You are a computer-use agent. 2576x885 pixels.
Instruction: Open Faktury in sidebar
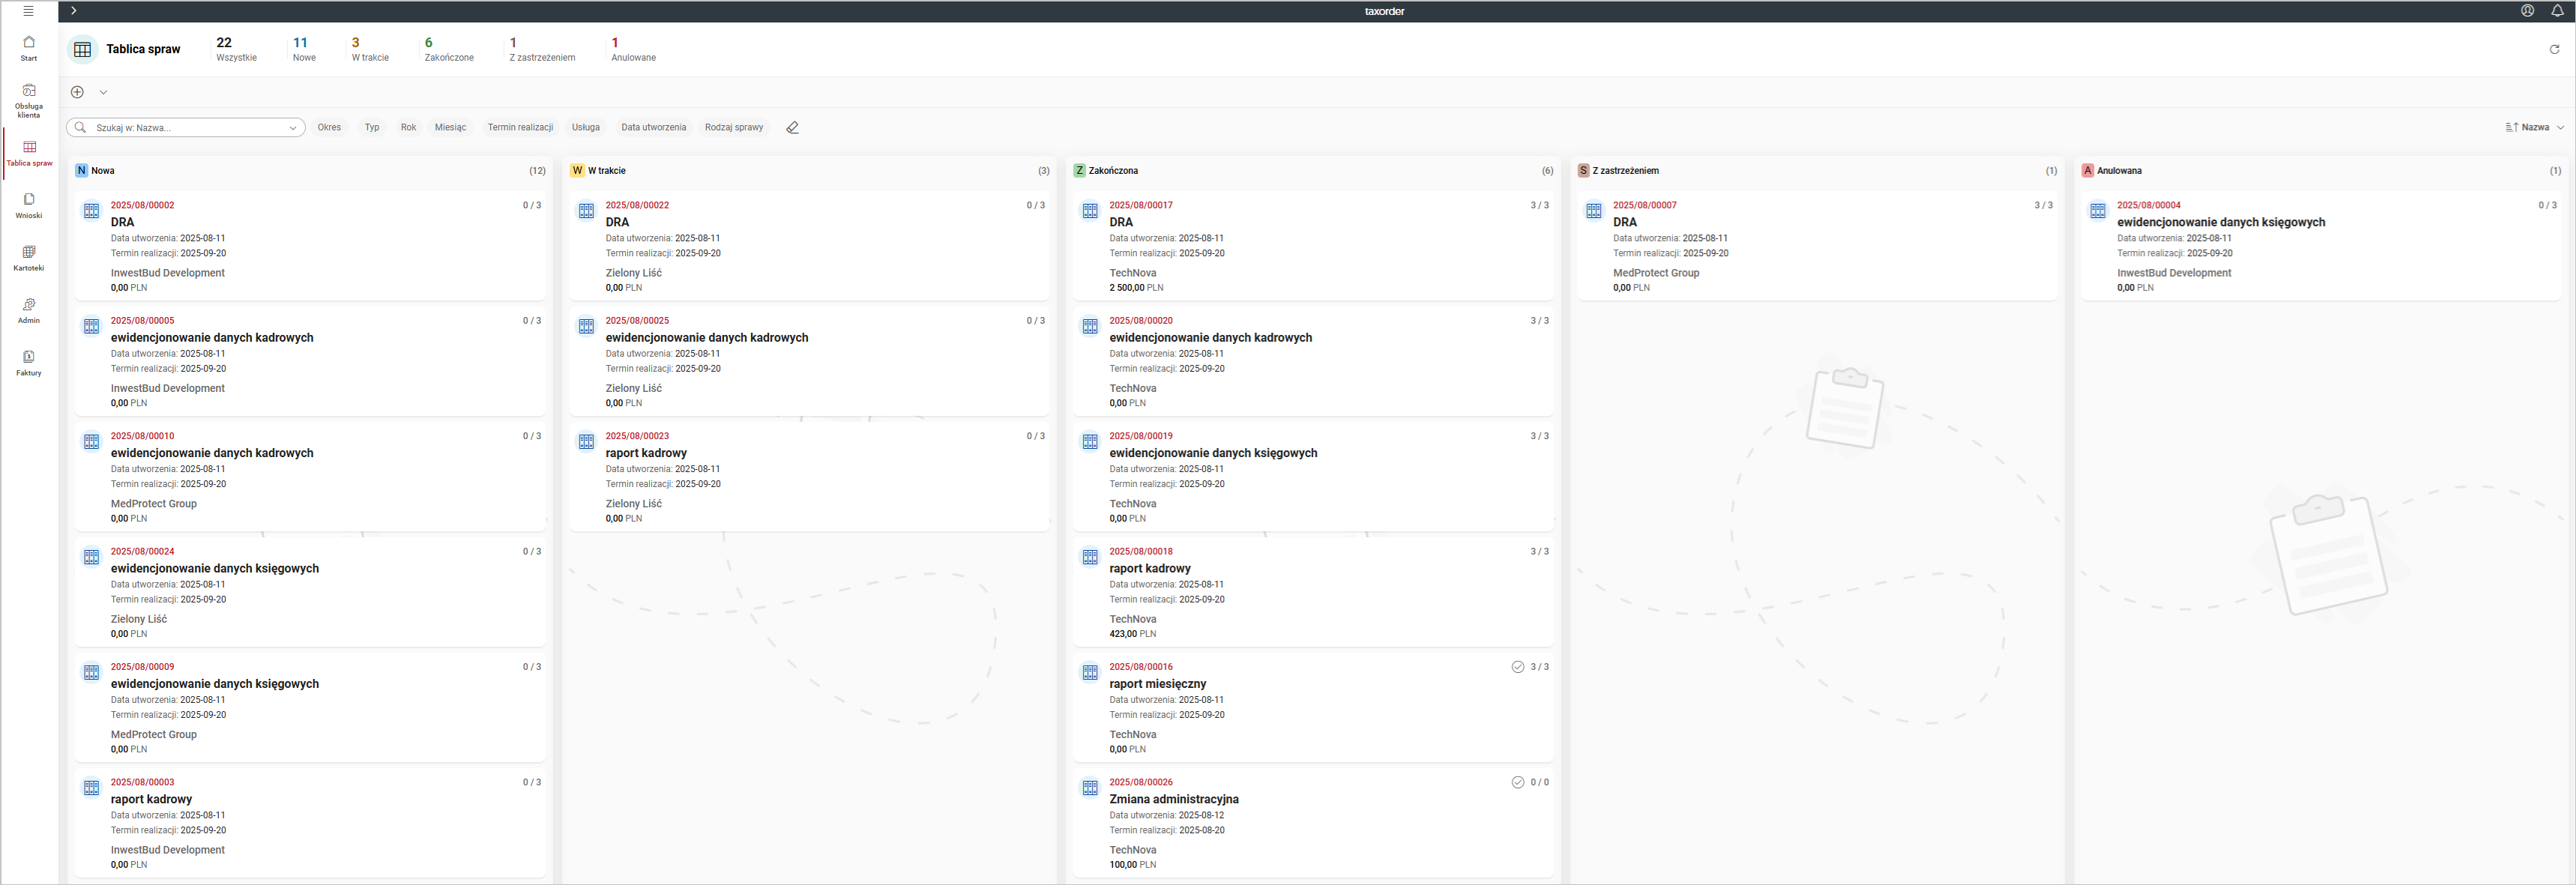(29, 362)
